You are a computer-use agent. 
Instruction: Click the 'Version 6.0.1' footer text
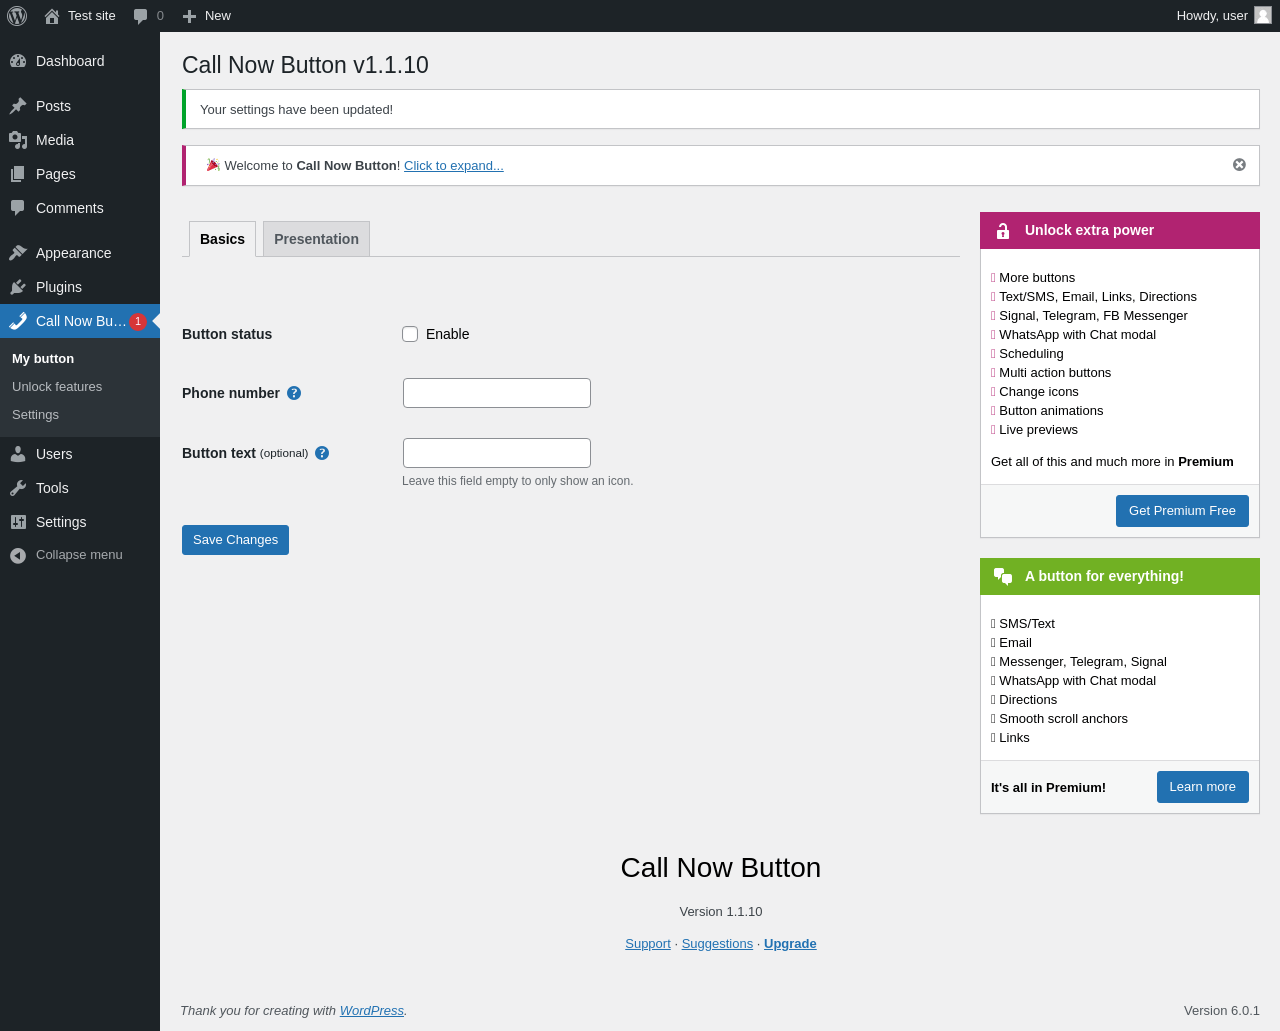[x=1222, y=1011]
